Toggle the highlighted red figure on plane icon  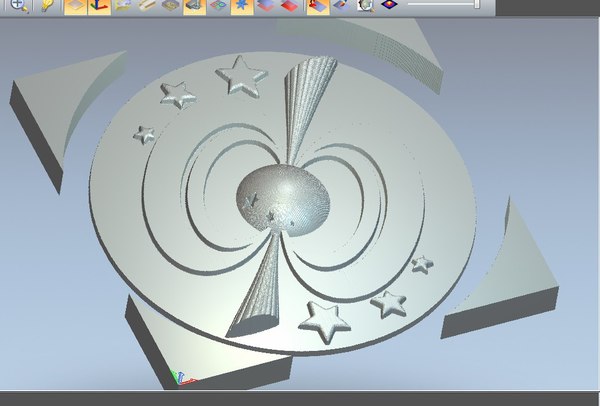[317, 6]
